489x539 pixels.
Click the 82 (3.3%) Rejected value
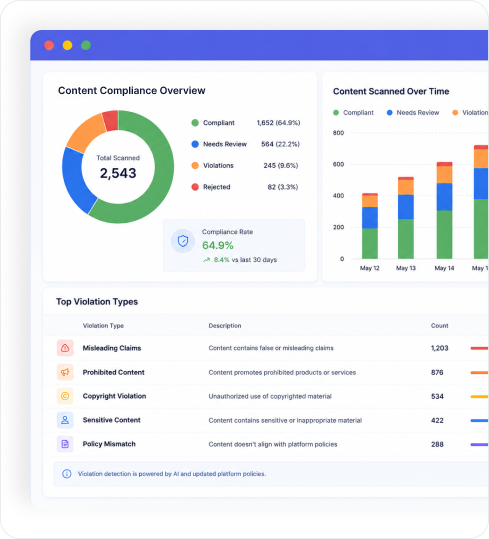(x=283, y=187)
